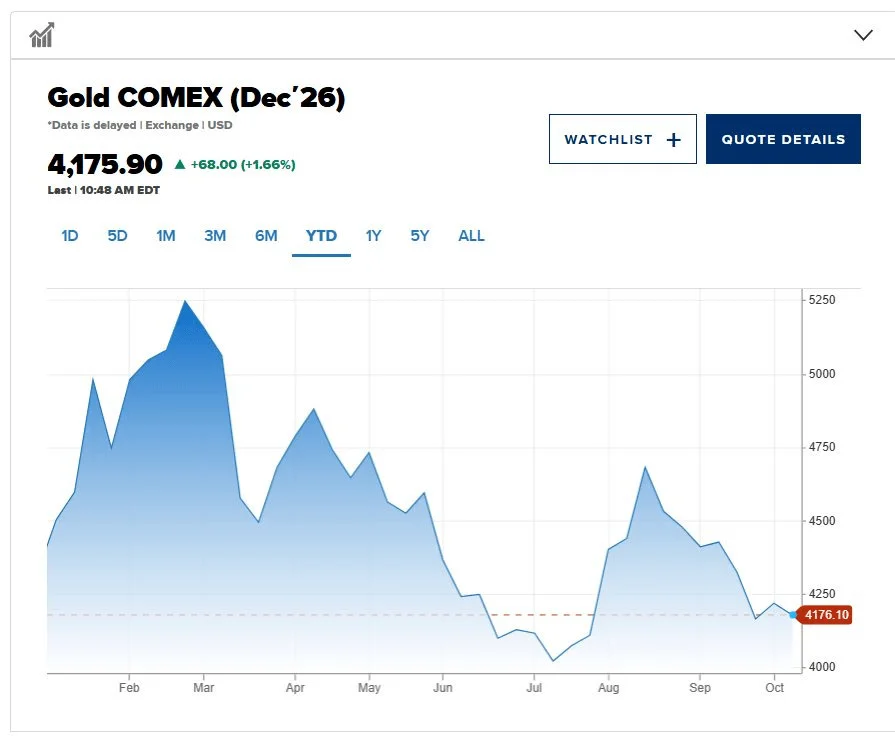This screenshot has height=736, width=895.
Task: Click the data delayed exchange USD note
Action: pyautogui.click(x=140, y=125)
